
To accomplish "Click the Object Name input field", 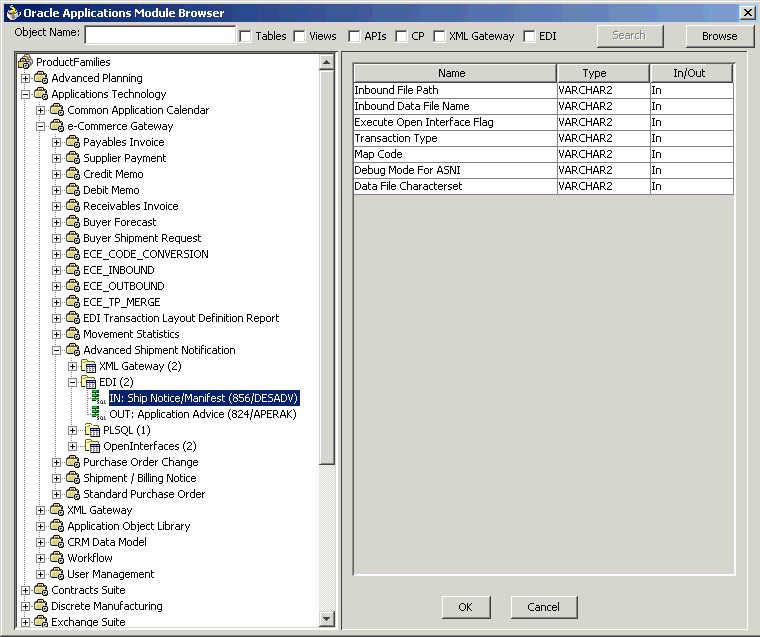I will click(x=160, y=35).
